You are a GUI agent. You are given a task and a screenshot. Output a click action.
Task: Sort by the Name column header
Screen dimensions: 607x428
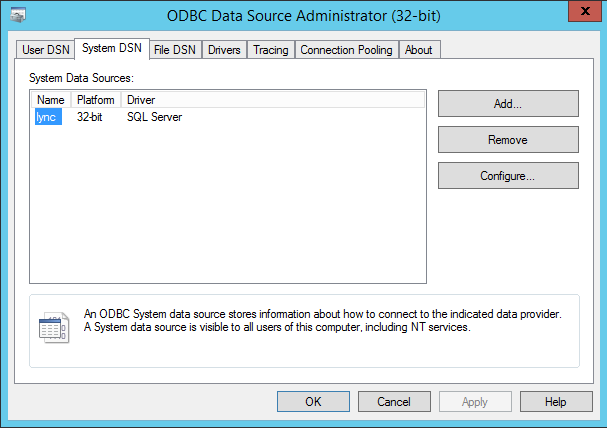click(50, 100)
